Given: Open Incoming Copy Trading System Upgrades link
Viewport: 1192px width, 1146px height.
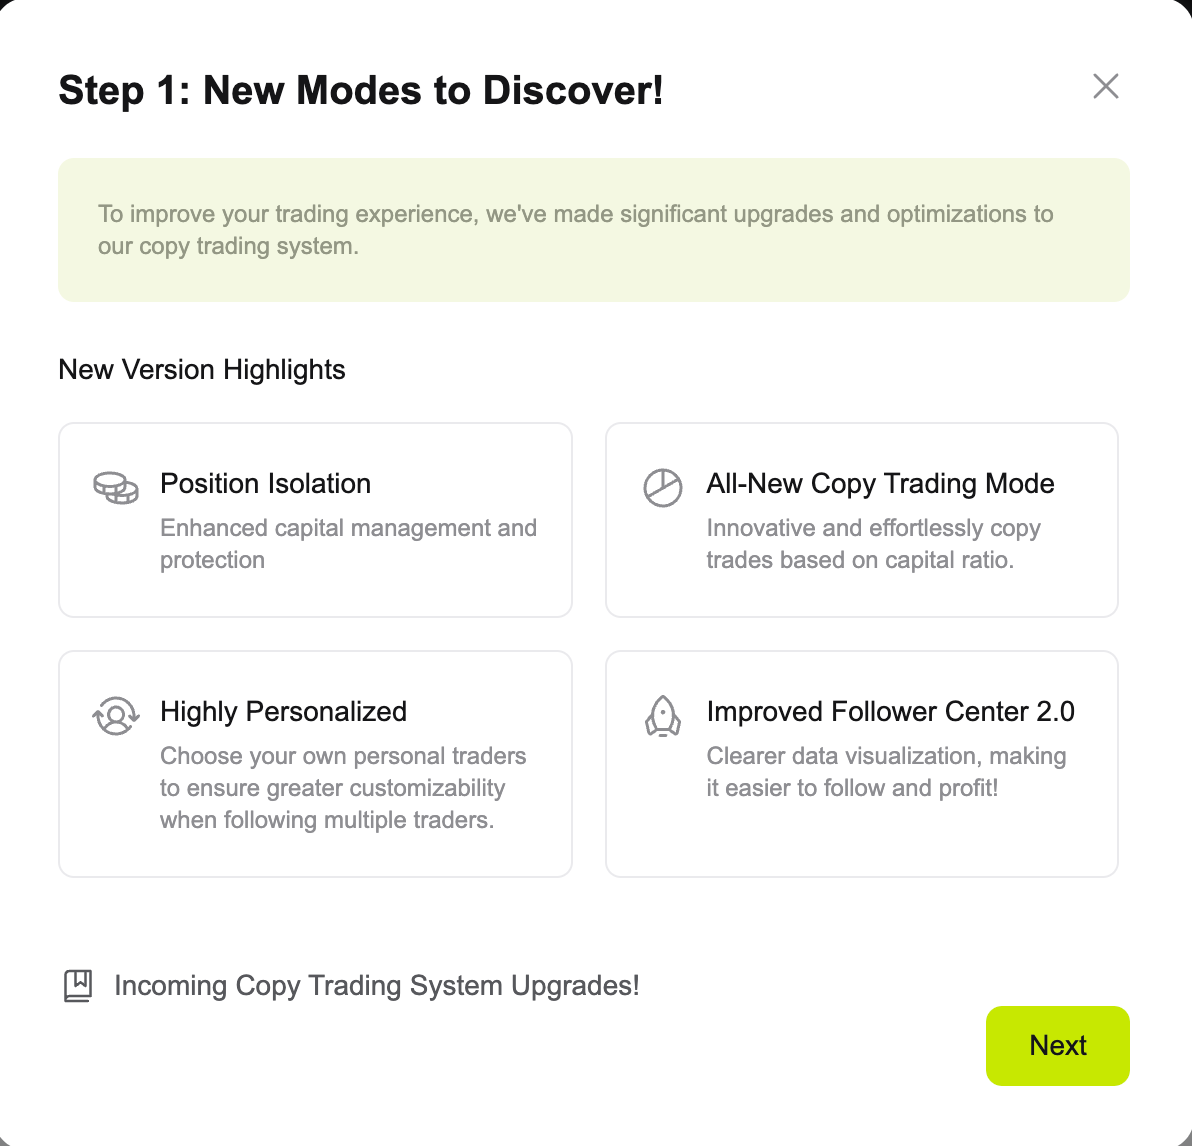Looking at the screenshot, I should click(376, 986).
